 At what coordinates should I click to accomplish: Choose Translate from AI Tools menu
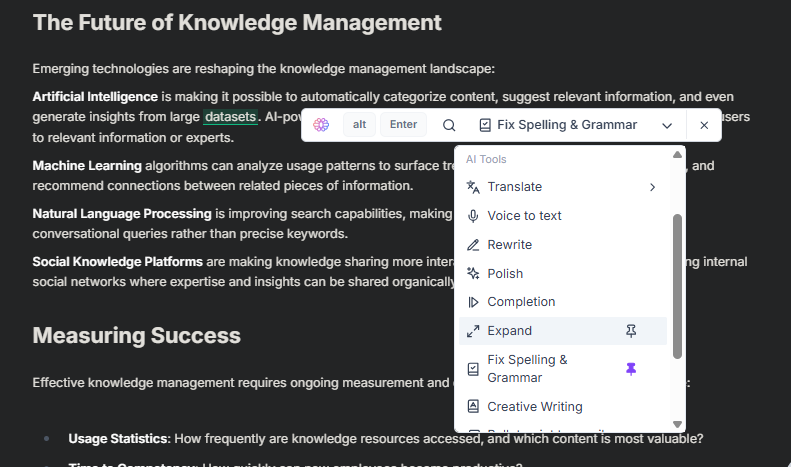point(562,187)
